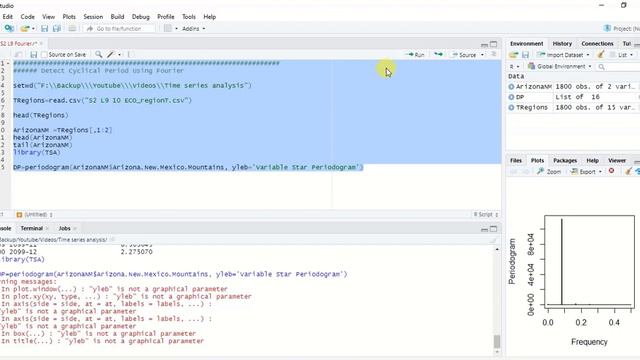Switch to the Terminal tab
640x360 pixels.
31,228
